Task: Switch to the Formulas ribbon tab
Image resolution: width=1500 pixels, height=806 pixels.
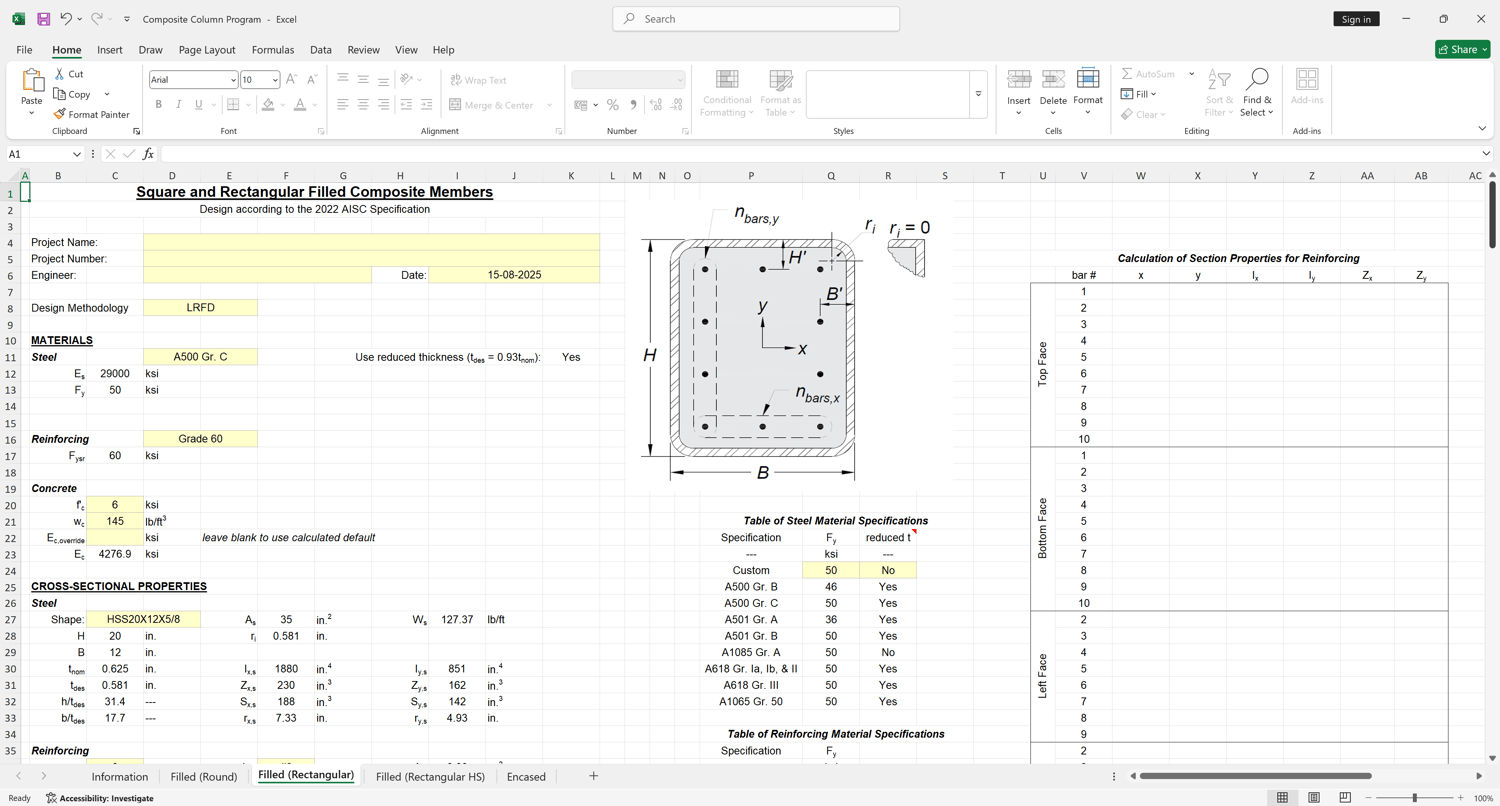Action: 273,49
